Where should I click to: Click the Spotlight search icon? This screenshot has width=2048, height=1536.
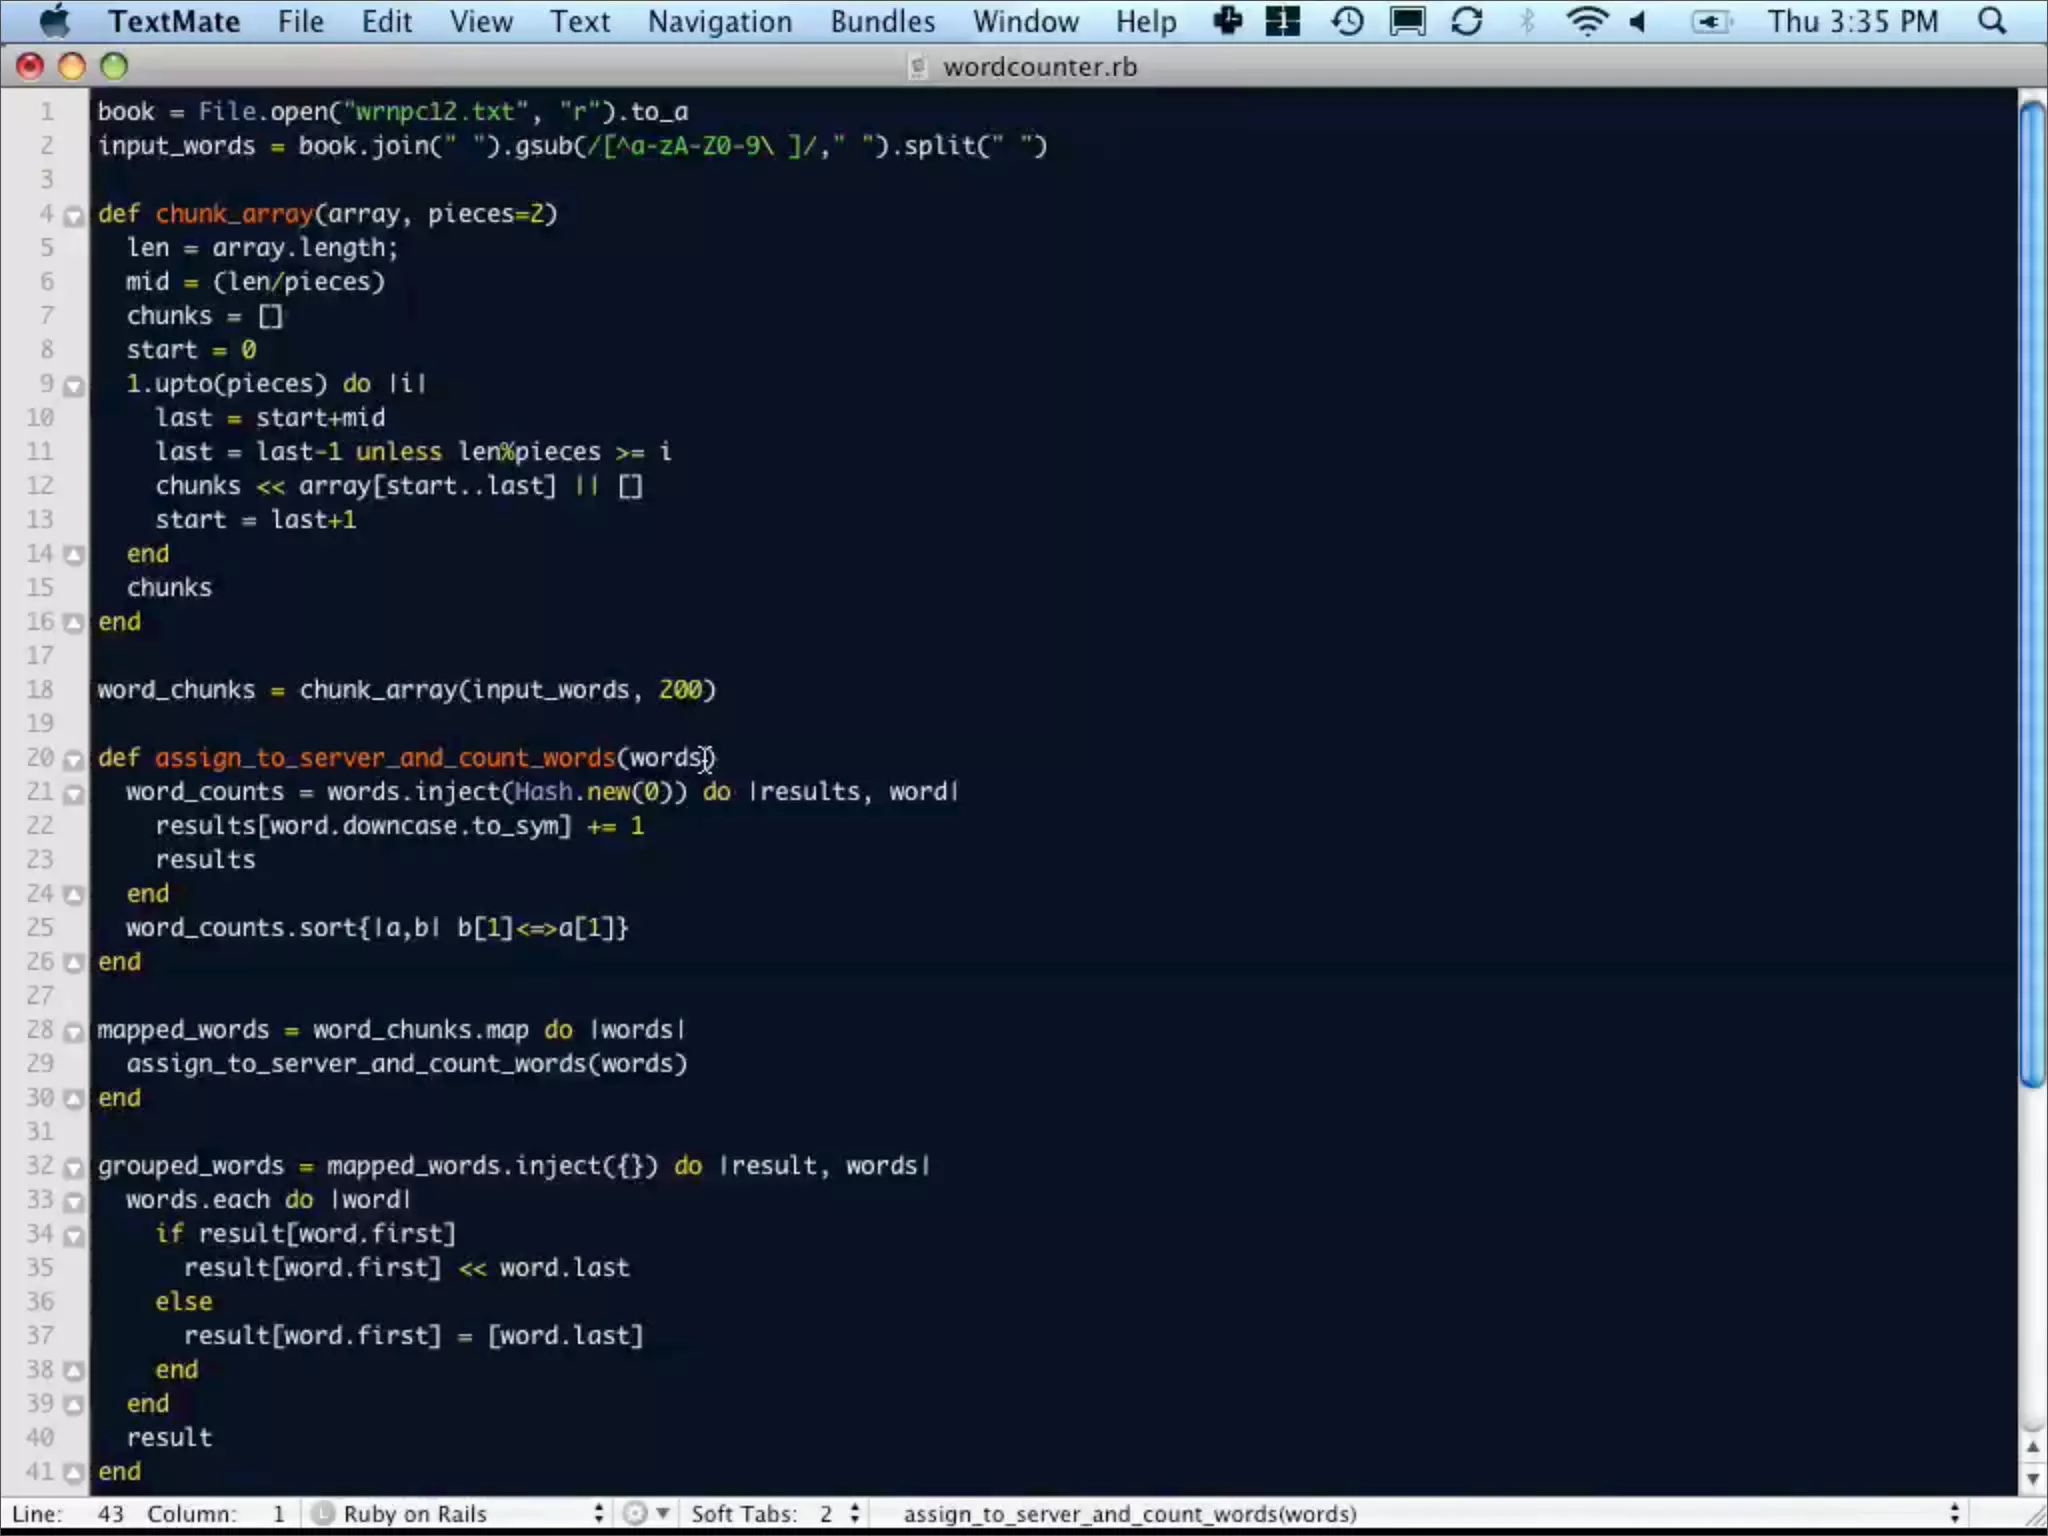point(1992,22)
